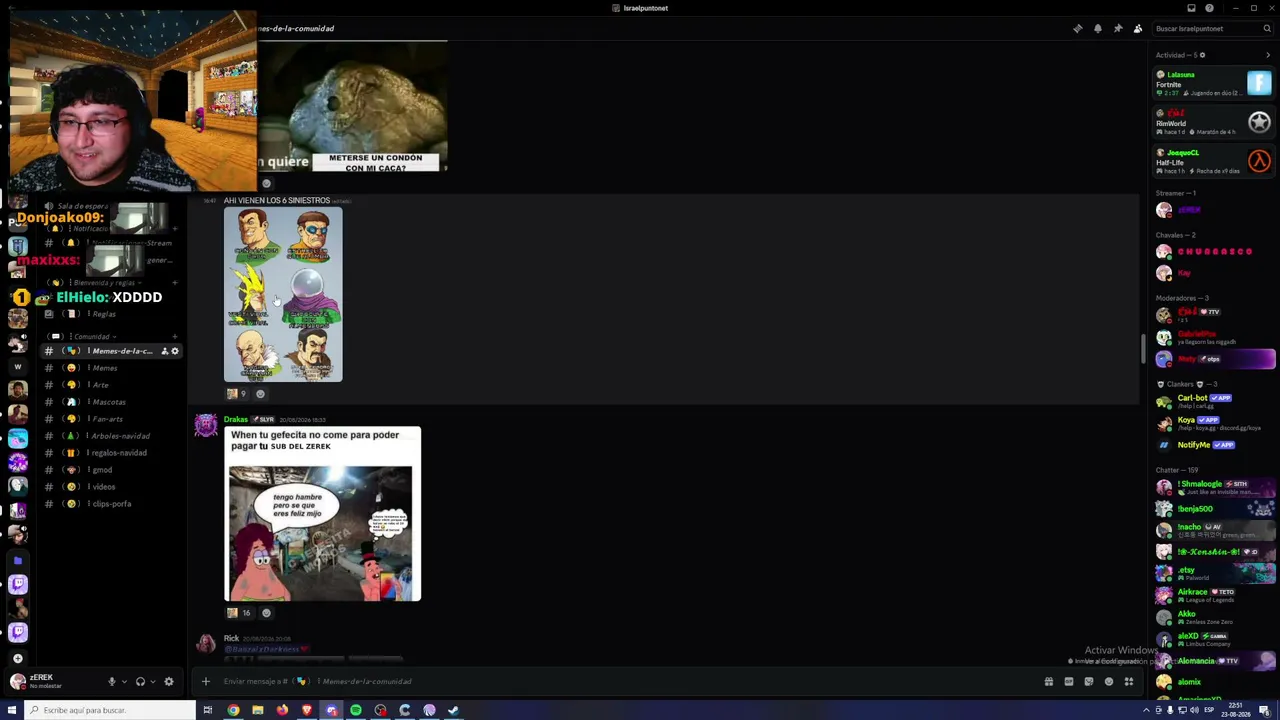Create invite for Memes-de-la-comunidad channel
The image size is (1280, 720).
(x=164, y=351)
